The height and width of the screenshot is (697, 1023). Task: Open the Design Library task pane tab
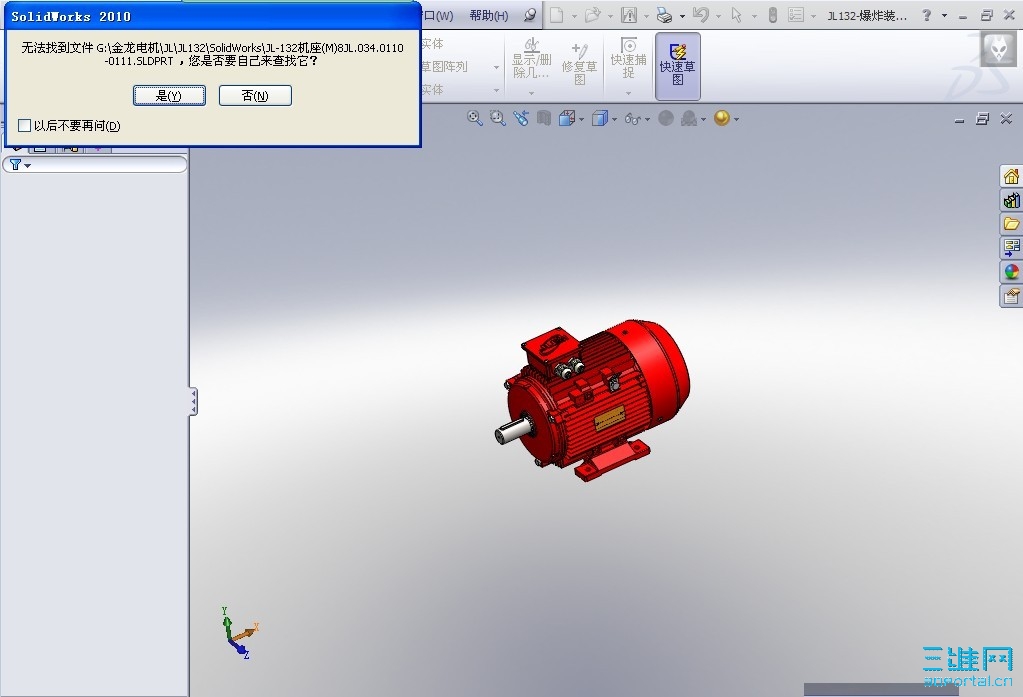click(x=1011, y=200)
